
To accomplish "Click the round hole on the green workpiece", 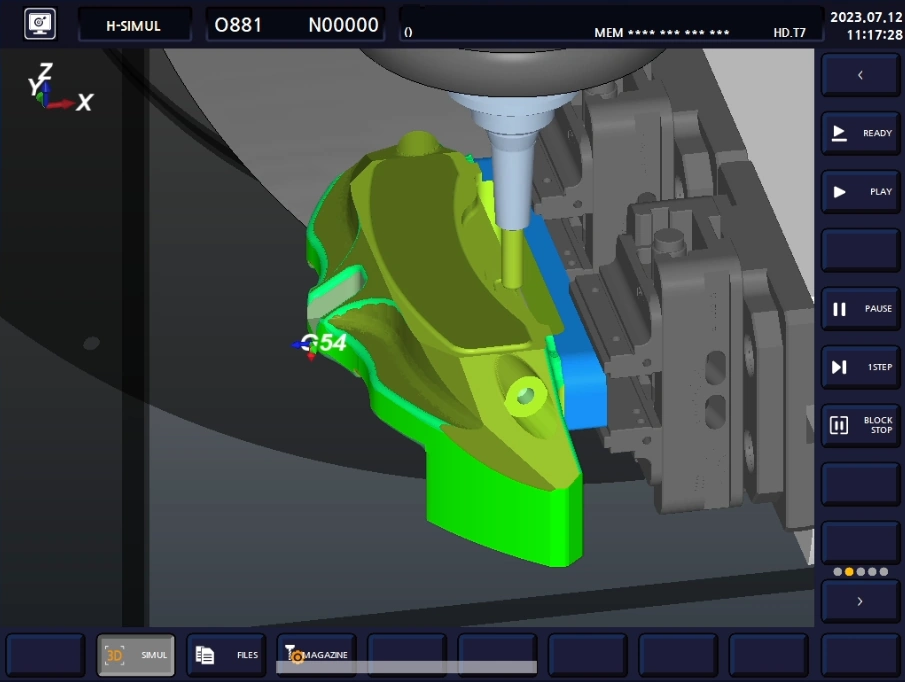I will click(523, 397).
